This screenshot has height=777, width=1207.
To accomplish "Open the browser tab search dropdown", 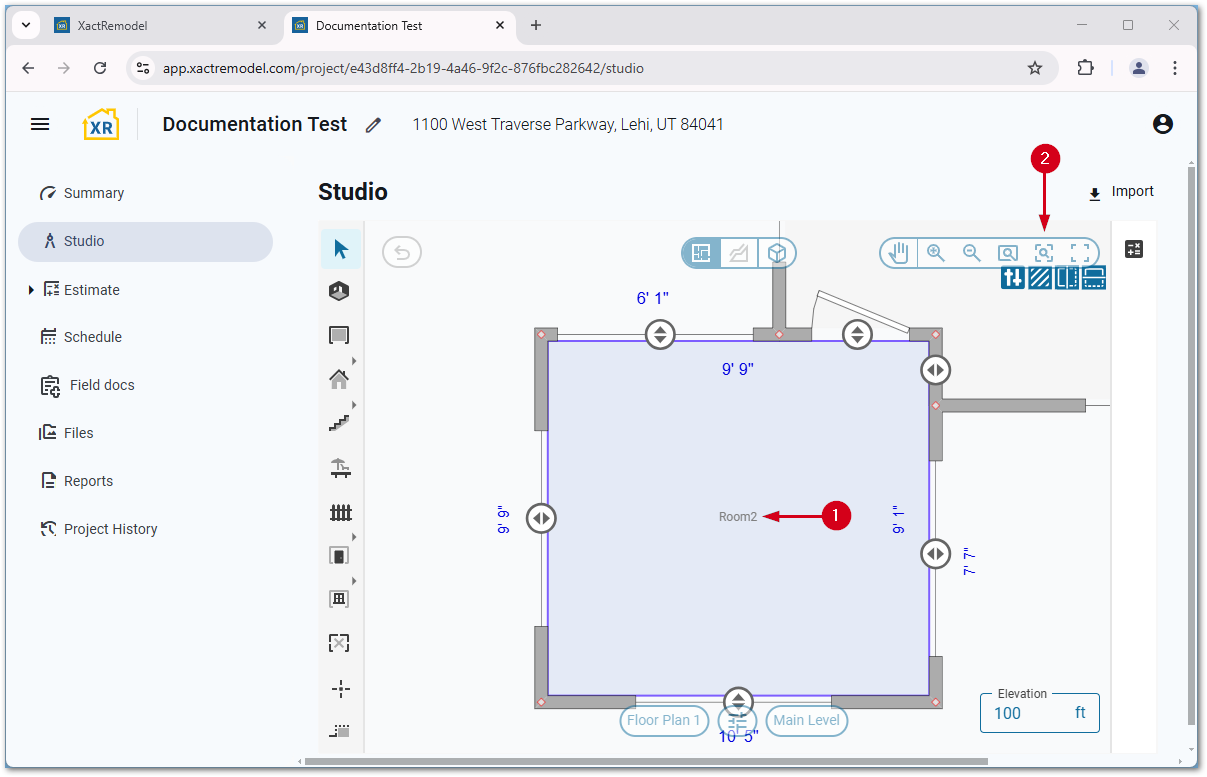I will coord(26,25).
